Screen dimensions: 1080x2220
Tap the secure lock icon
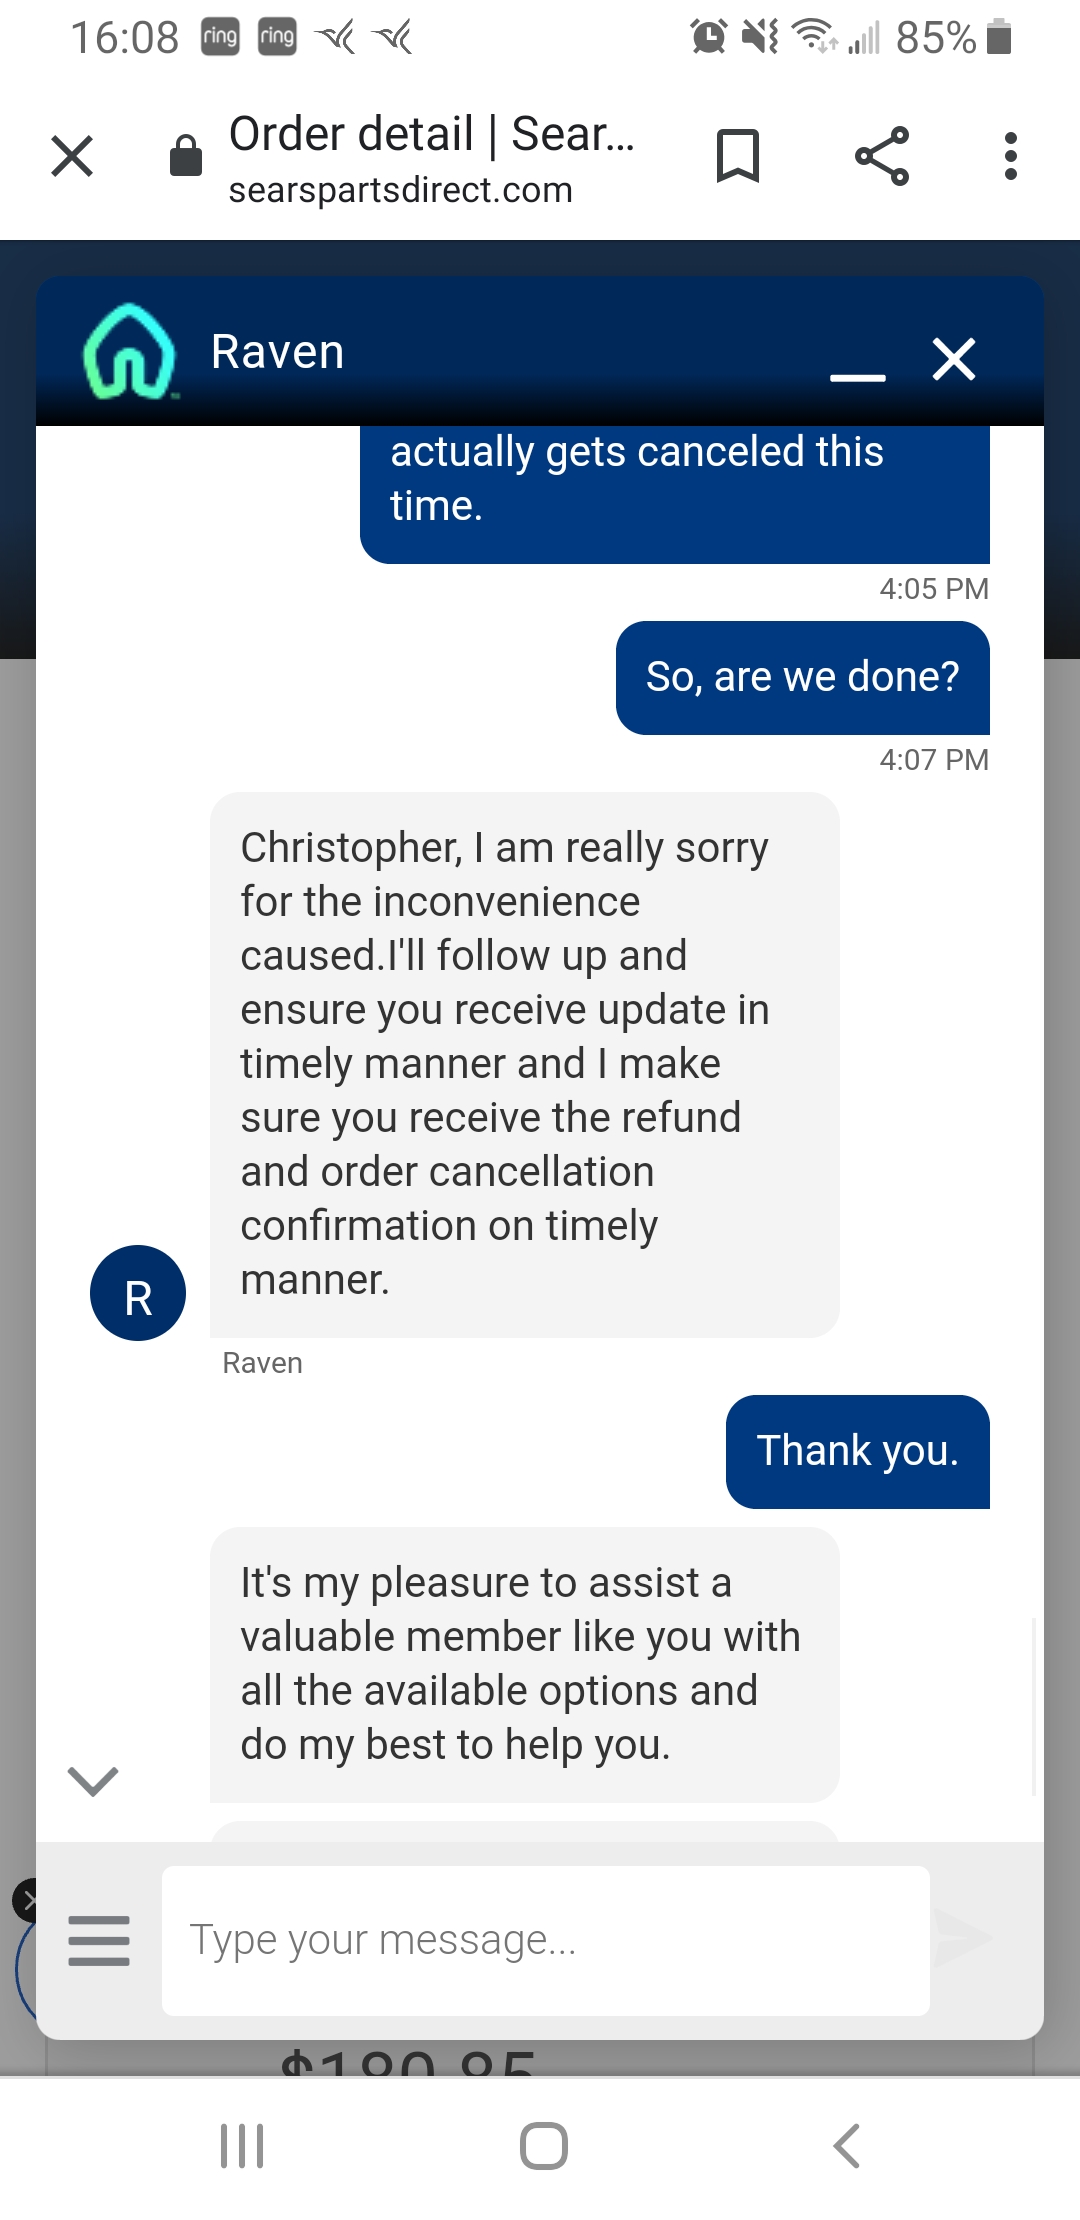[186, 156]
